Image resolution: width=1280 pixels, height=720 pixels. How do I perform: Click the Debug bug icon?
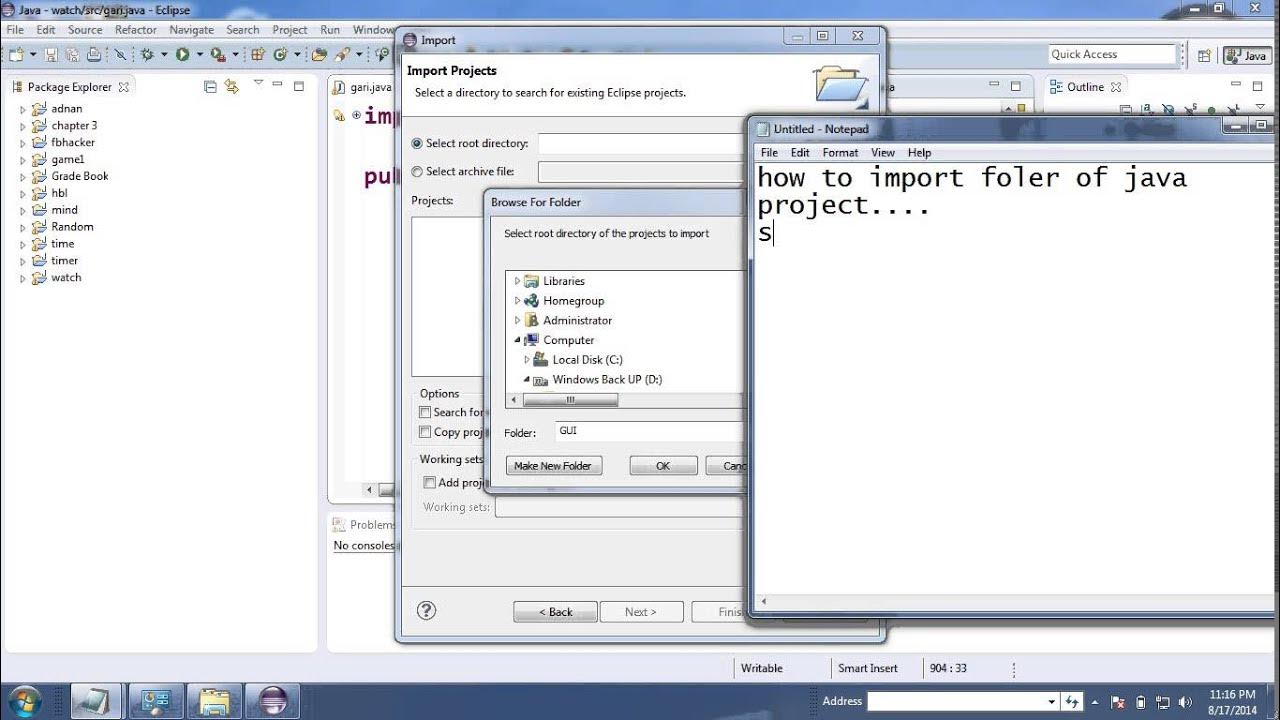[146, 55]
